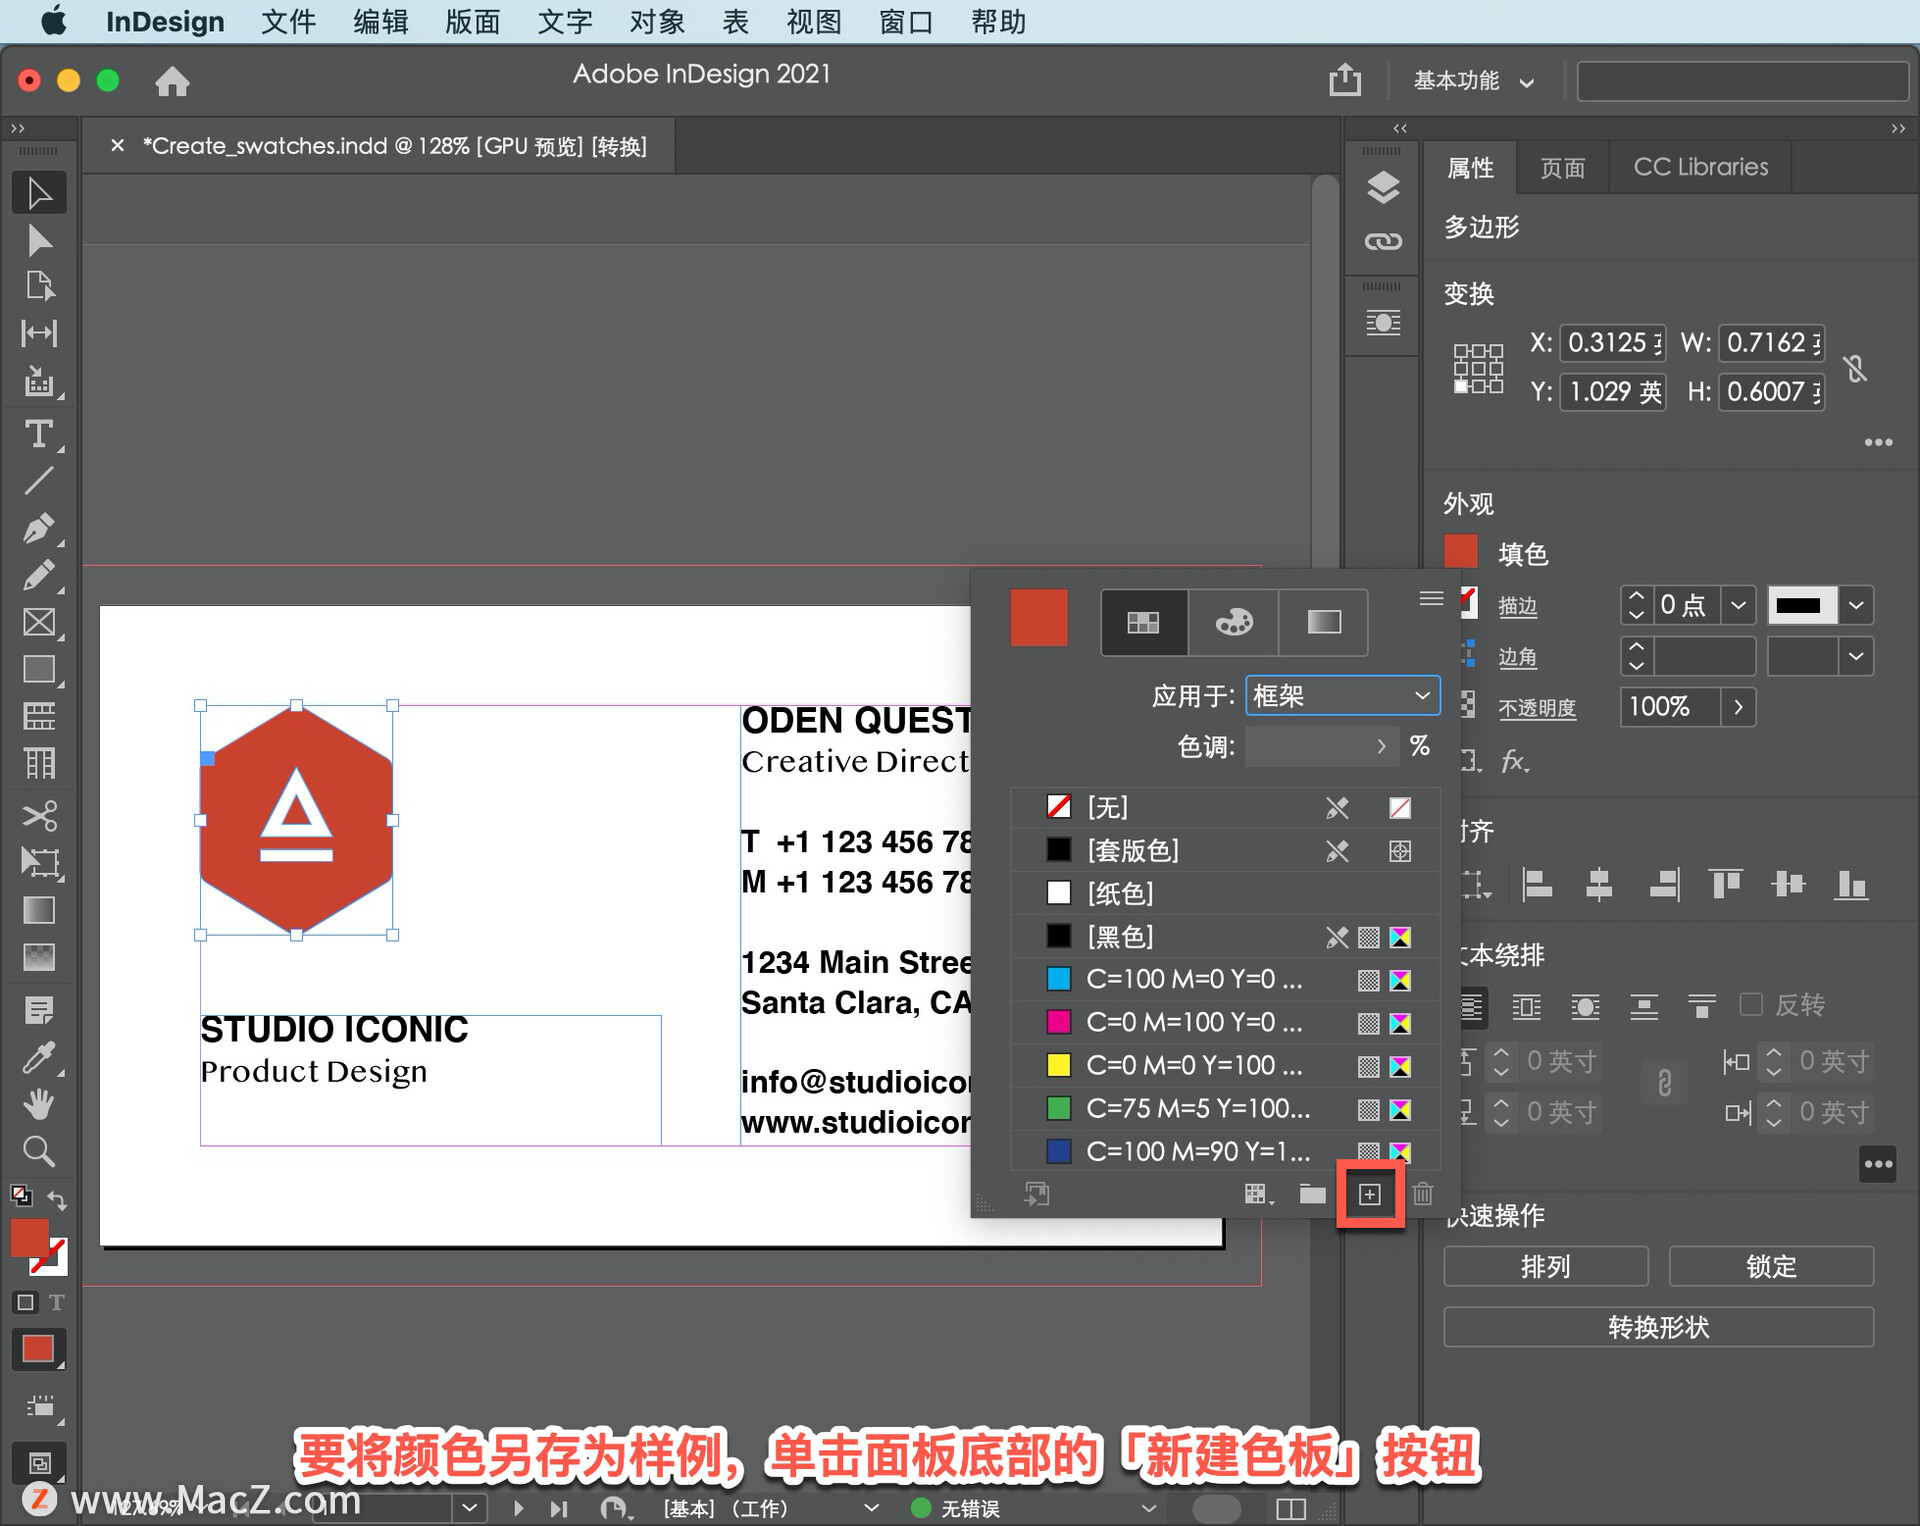Switch to color mixer palette view
Screen dimensions: 1920x1526
(1233, 622)
